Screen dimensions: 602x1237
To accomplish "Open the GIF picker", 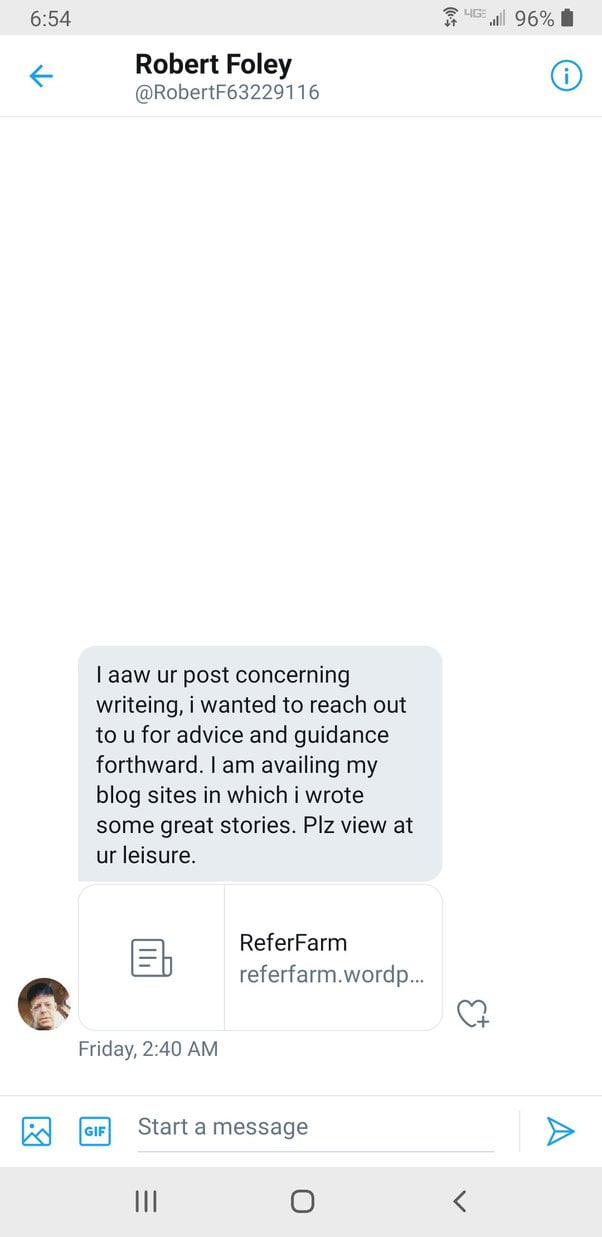I will pyautogui.click(x=95, y=1130).
